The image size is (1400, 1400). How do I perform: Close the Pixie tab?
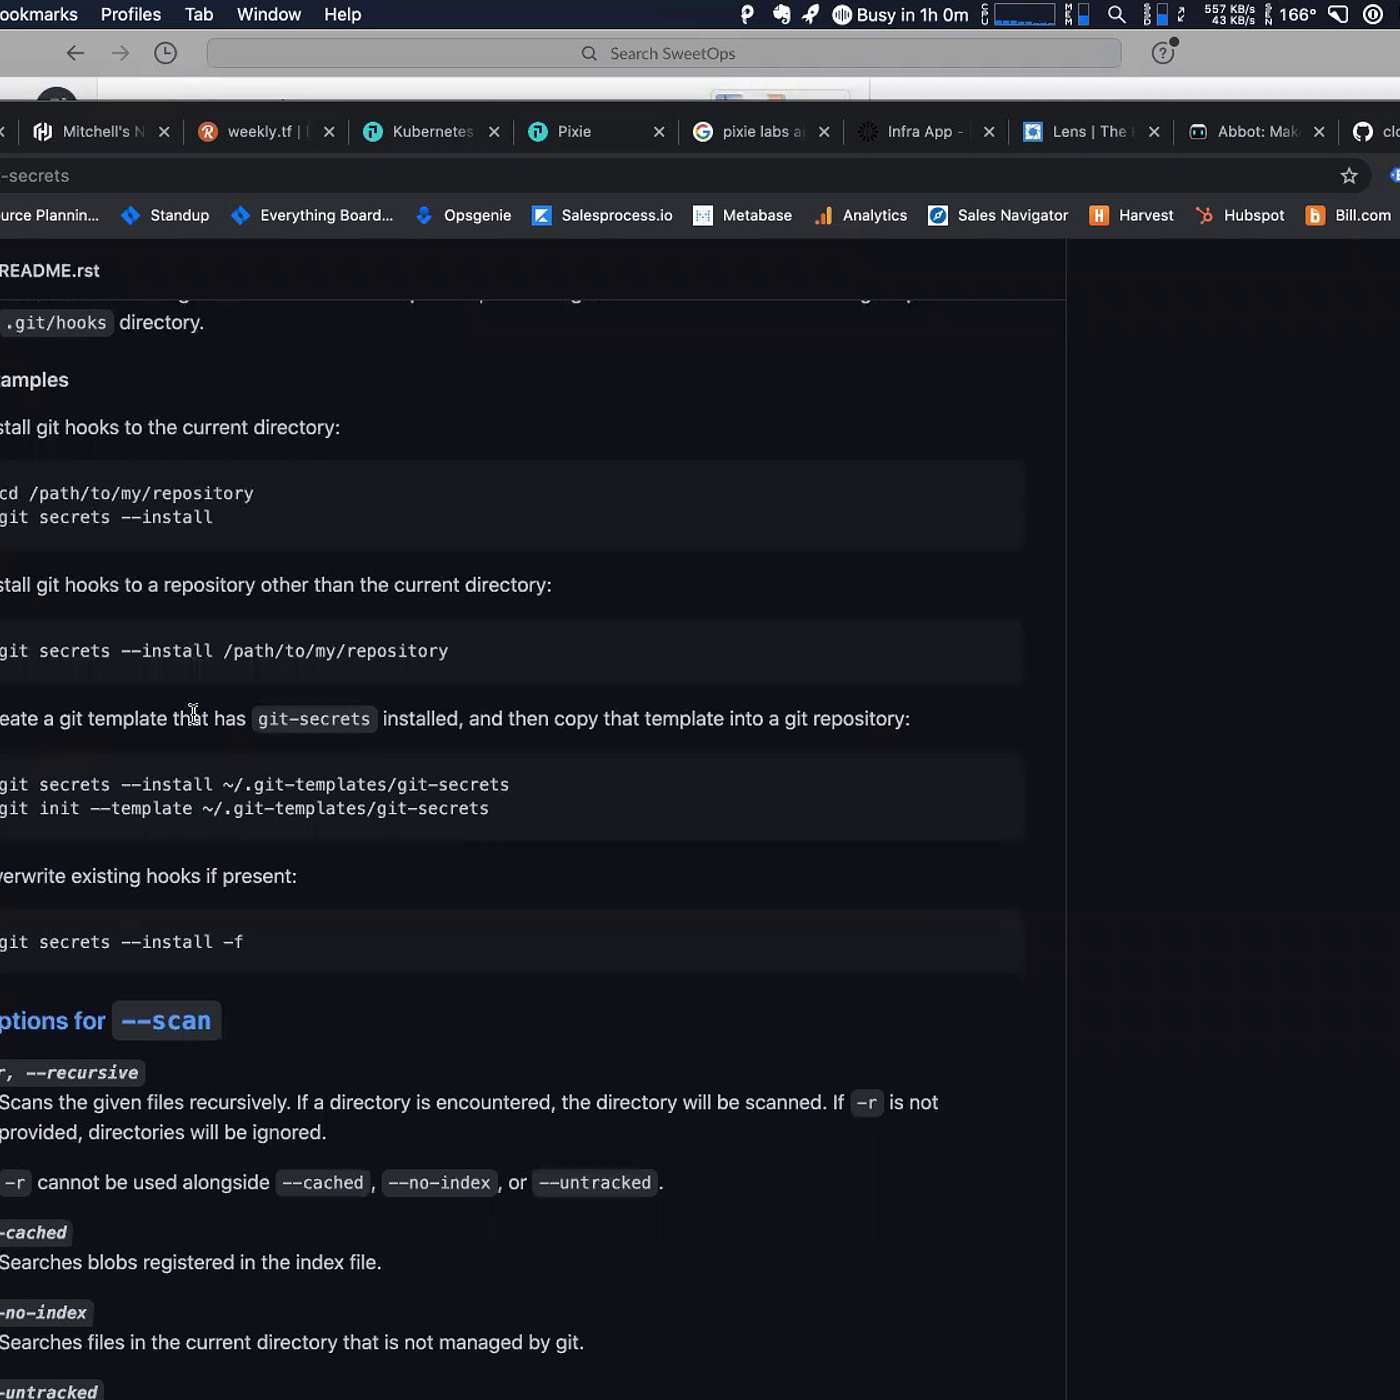tap(659, 131)
